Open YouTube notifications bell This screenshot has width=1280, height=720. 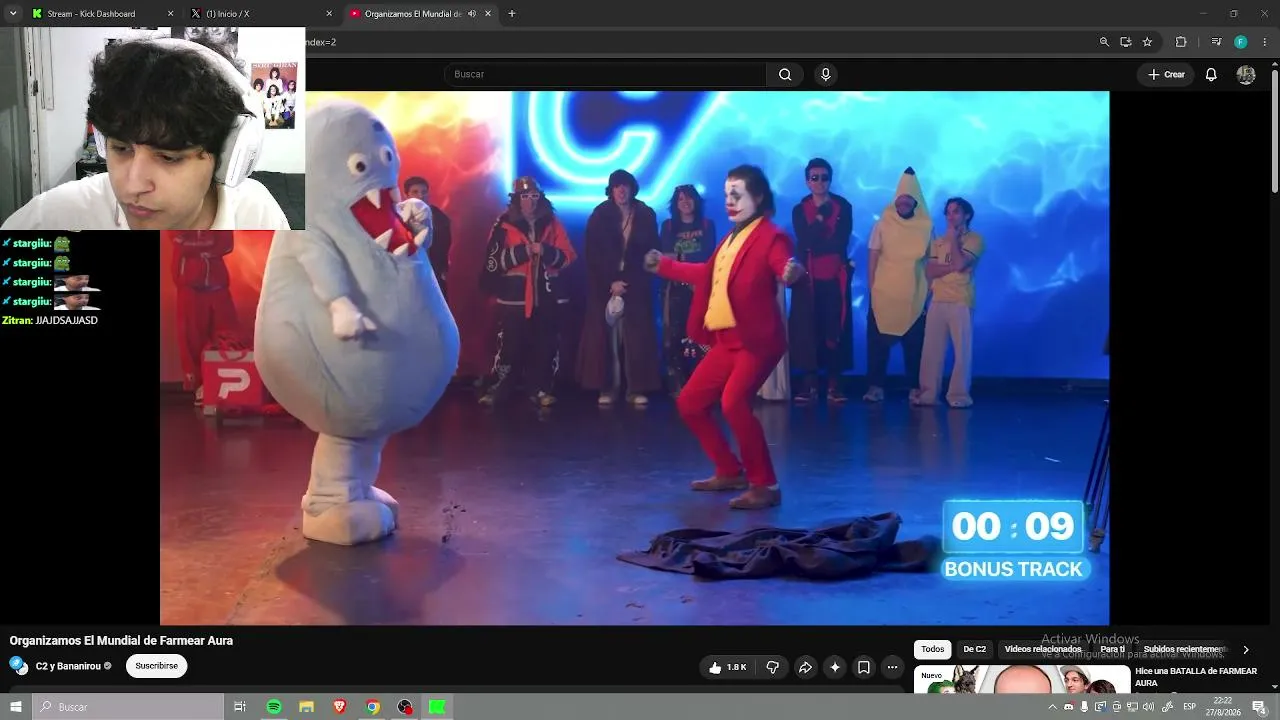(x=1211, y=74)
